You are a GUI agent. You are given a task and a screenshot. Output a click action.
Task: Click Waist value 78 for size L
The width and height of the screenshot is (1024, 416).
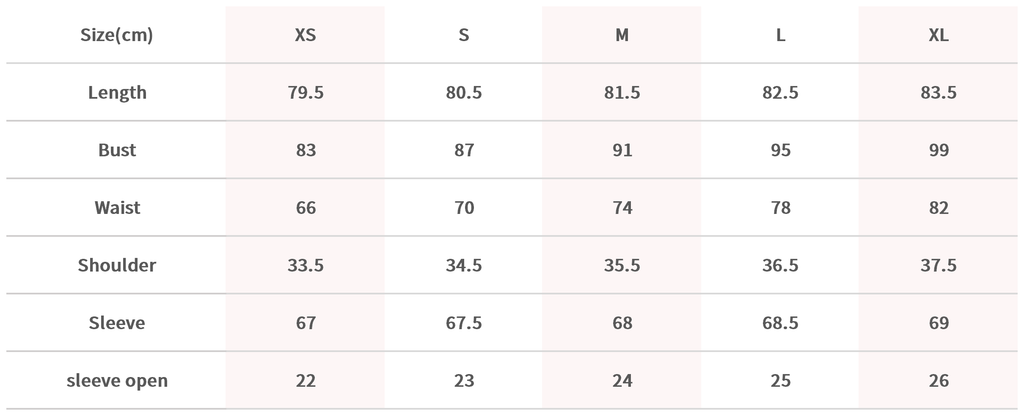[x=781, y=208]
